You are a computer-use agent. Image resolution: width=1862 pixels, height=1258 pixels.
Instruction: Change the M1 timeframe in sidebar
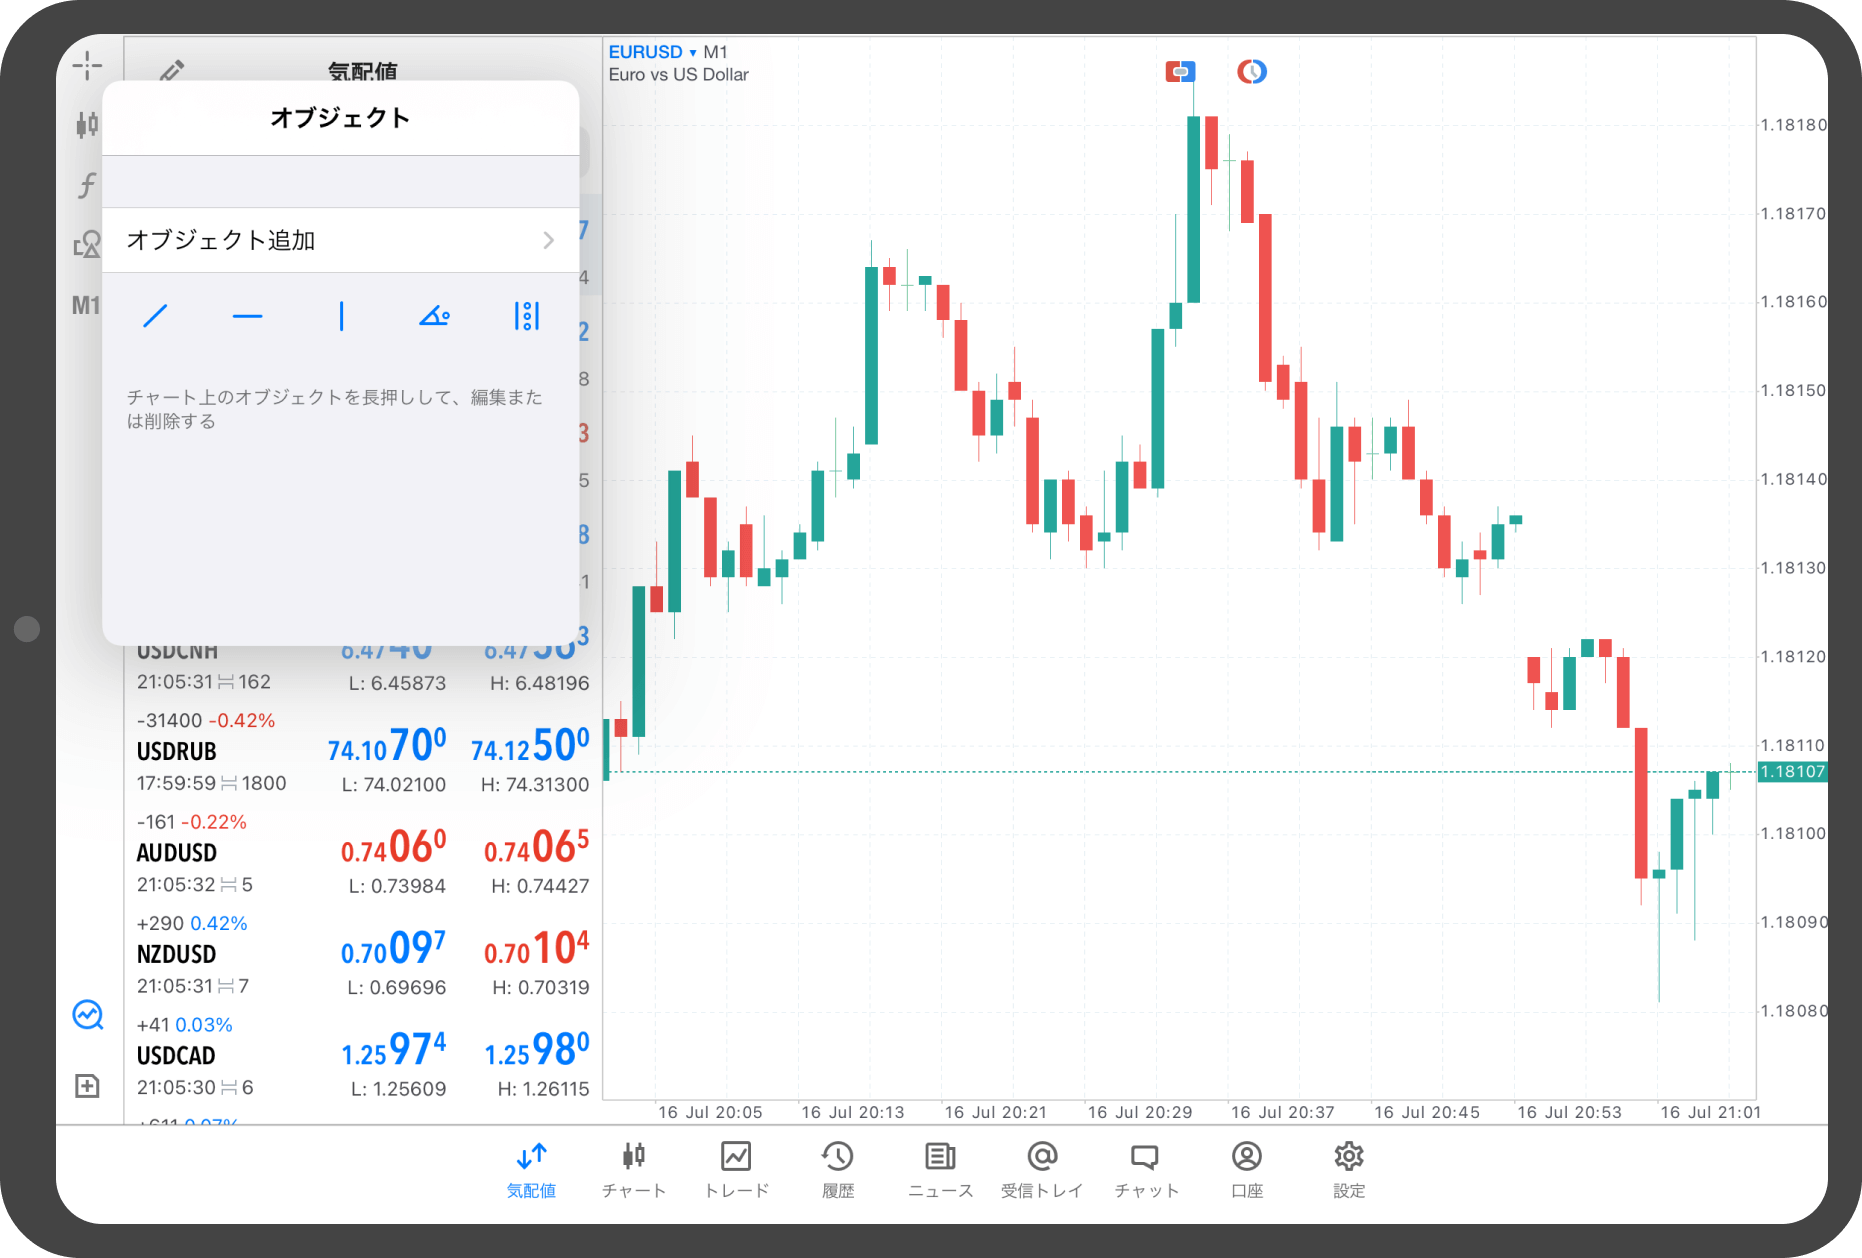(86, 305)
